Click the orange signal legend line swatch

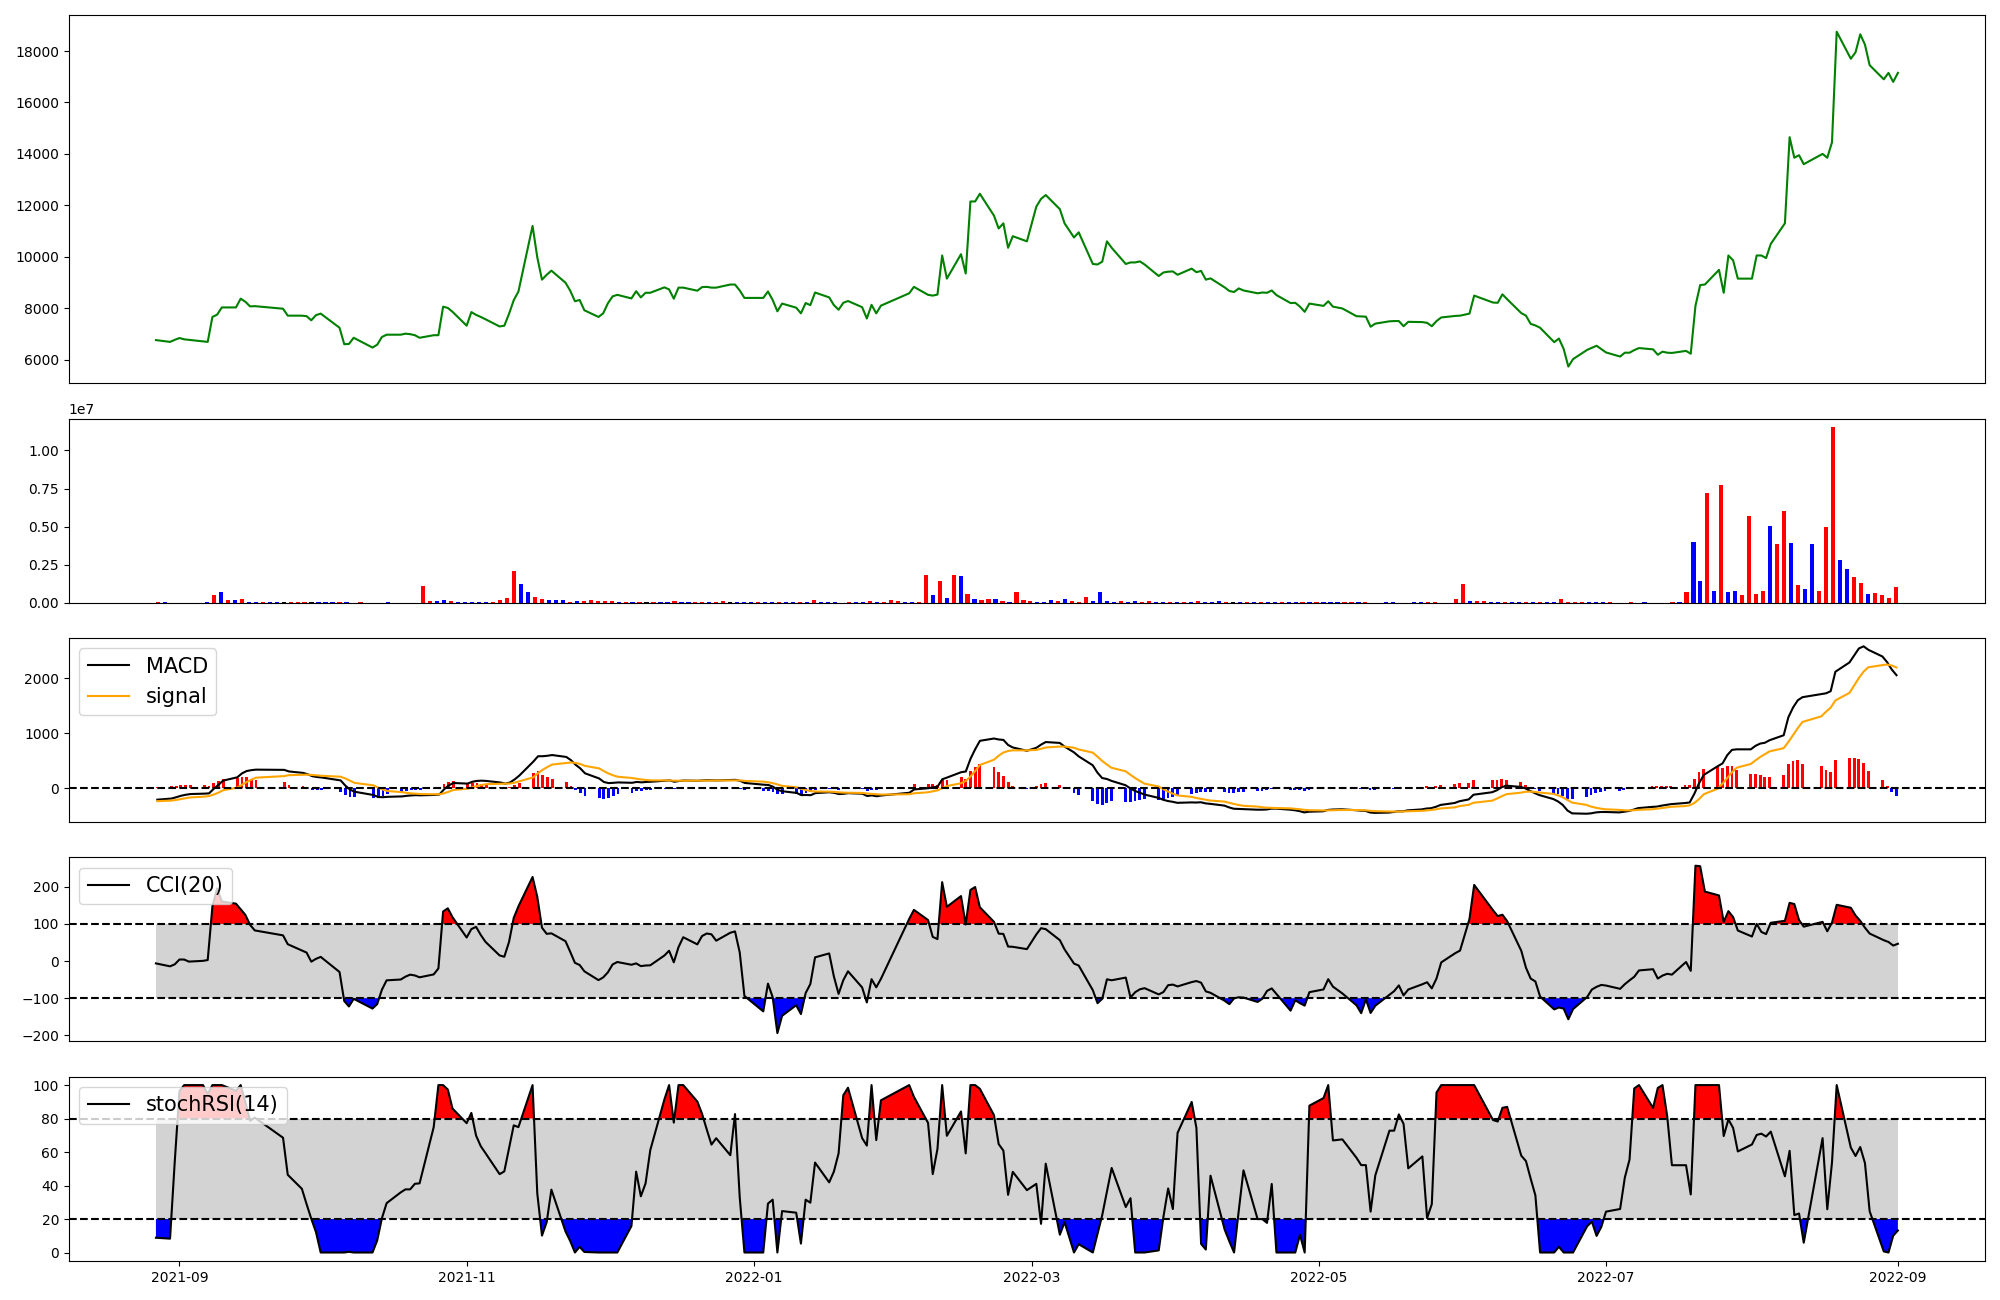[x=109, y=696]
